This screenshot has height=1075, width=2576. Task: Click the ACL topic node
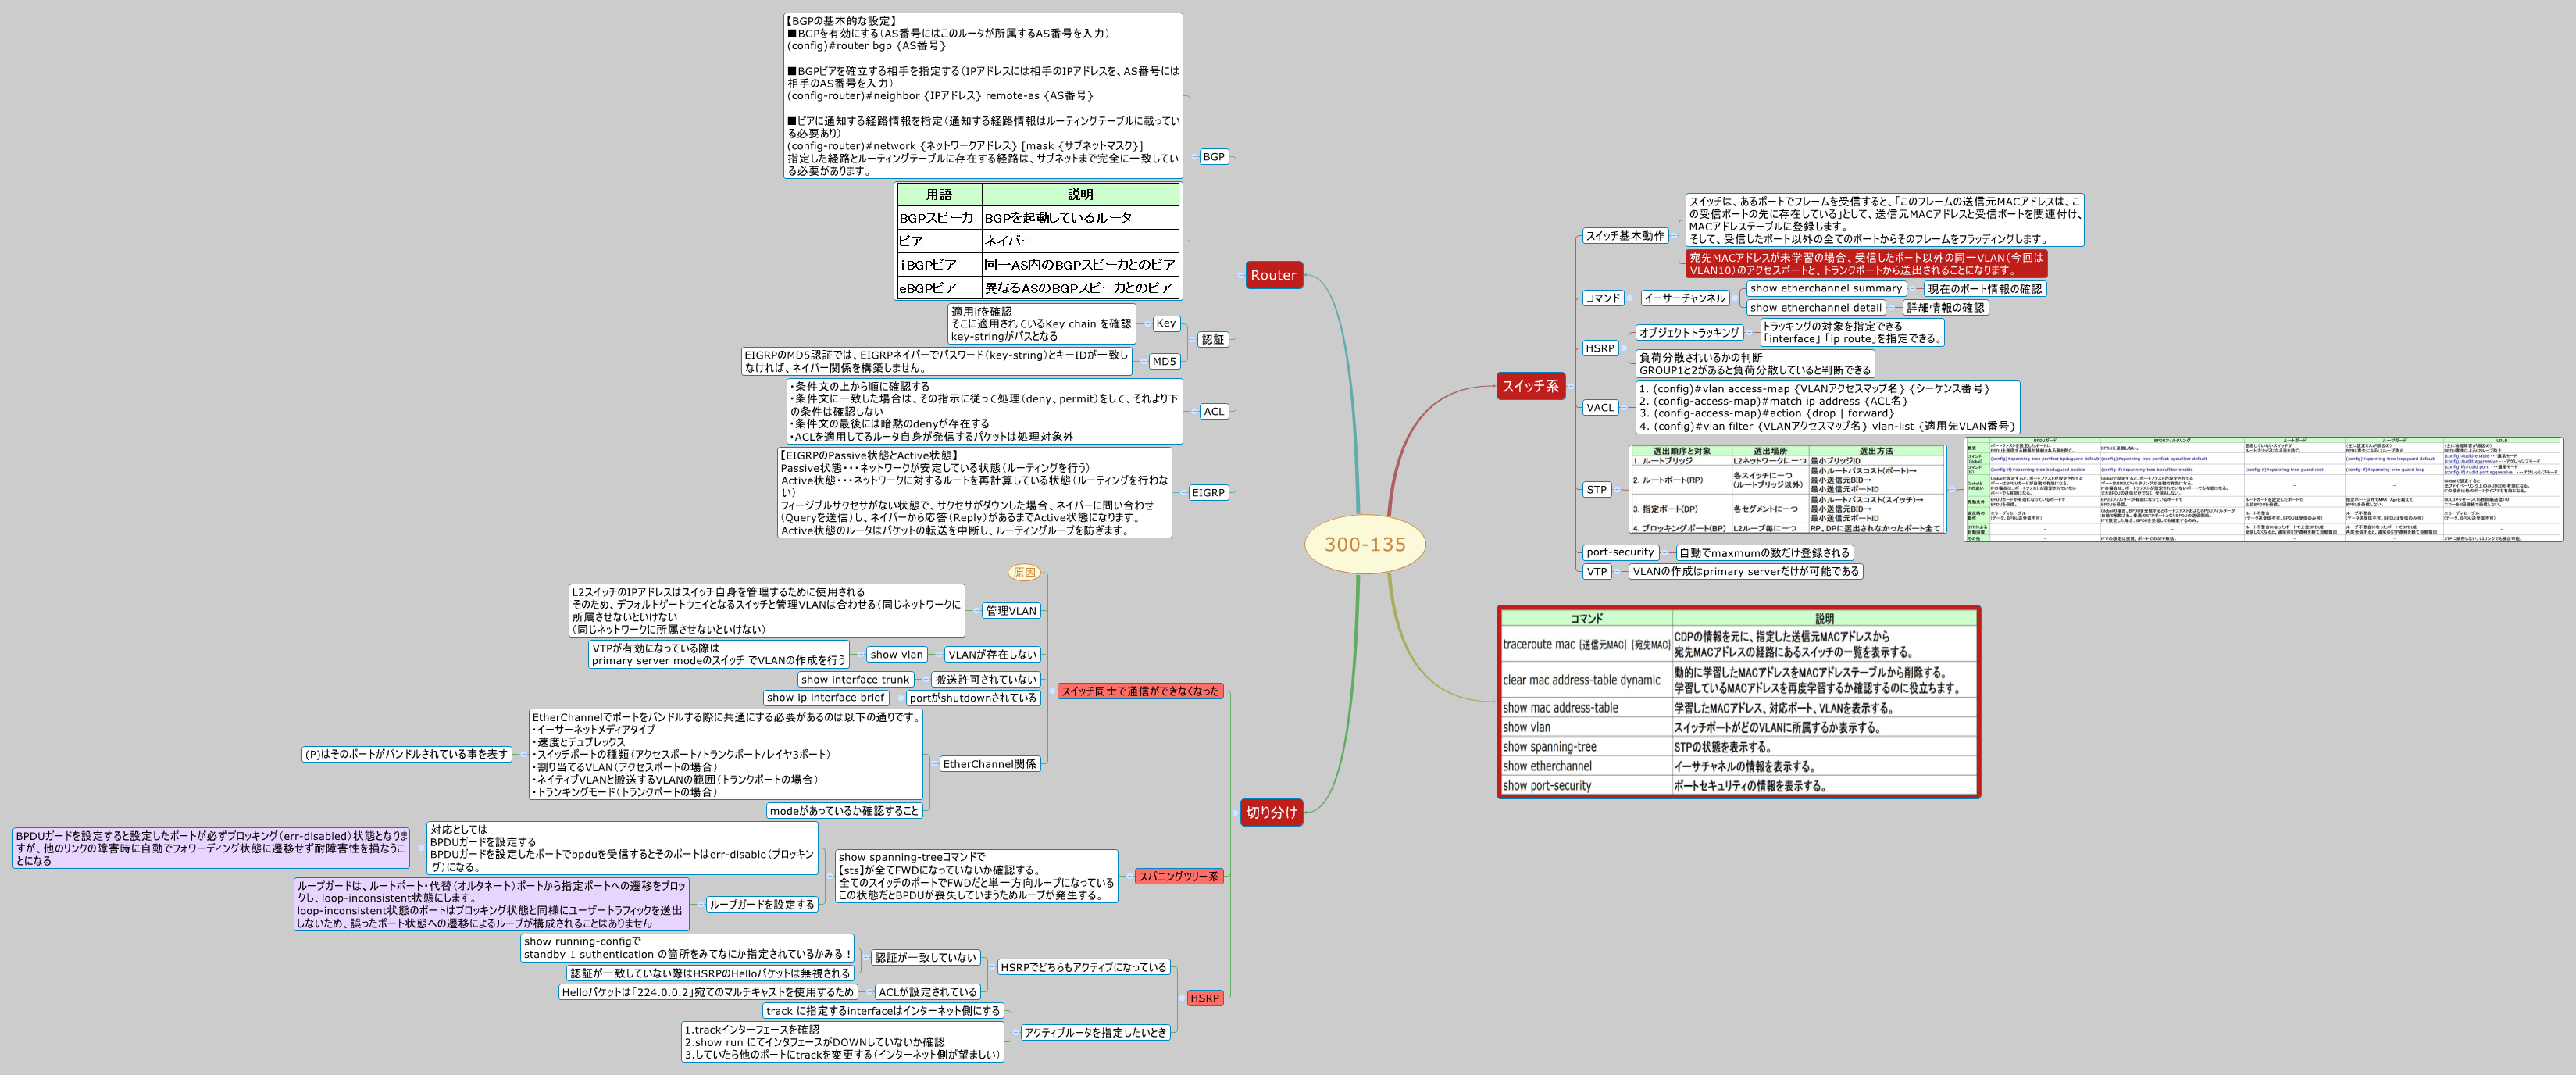(1214, 409)
